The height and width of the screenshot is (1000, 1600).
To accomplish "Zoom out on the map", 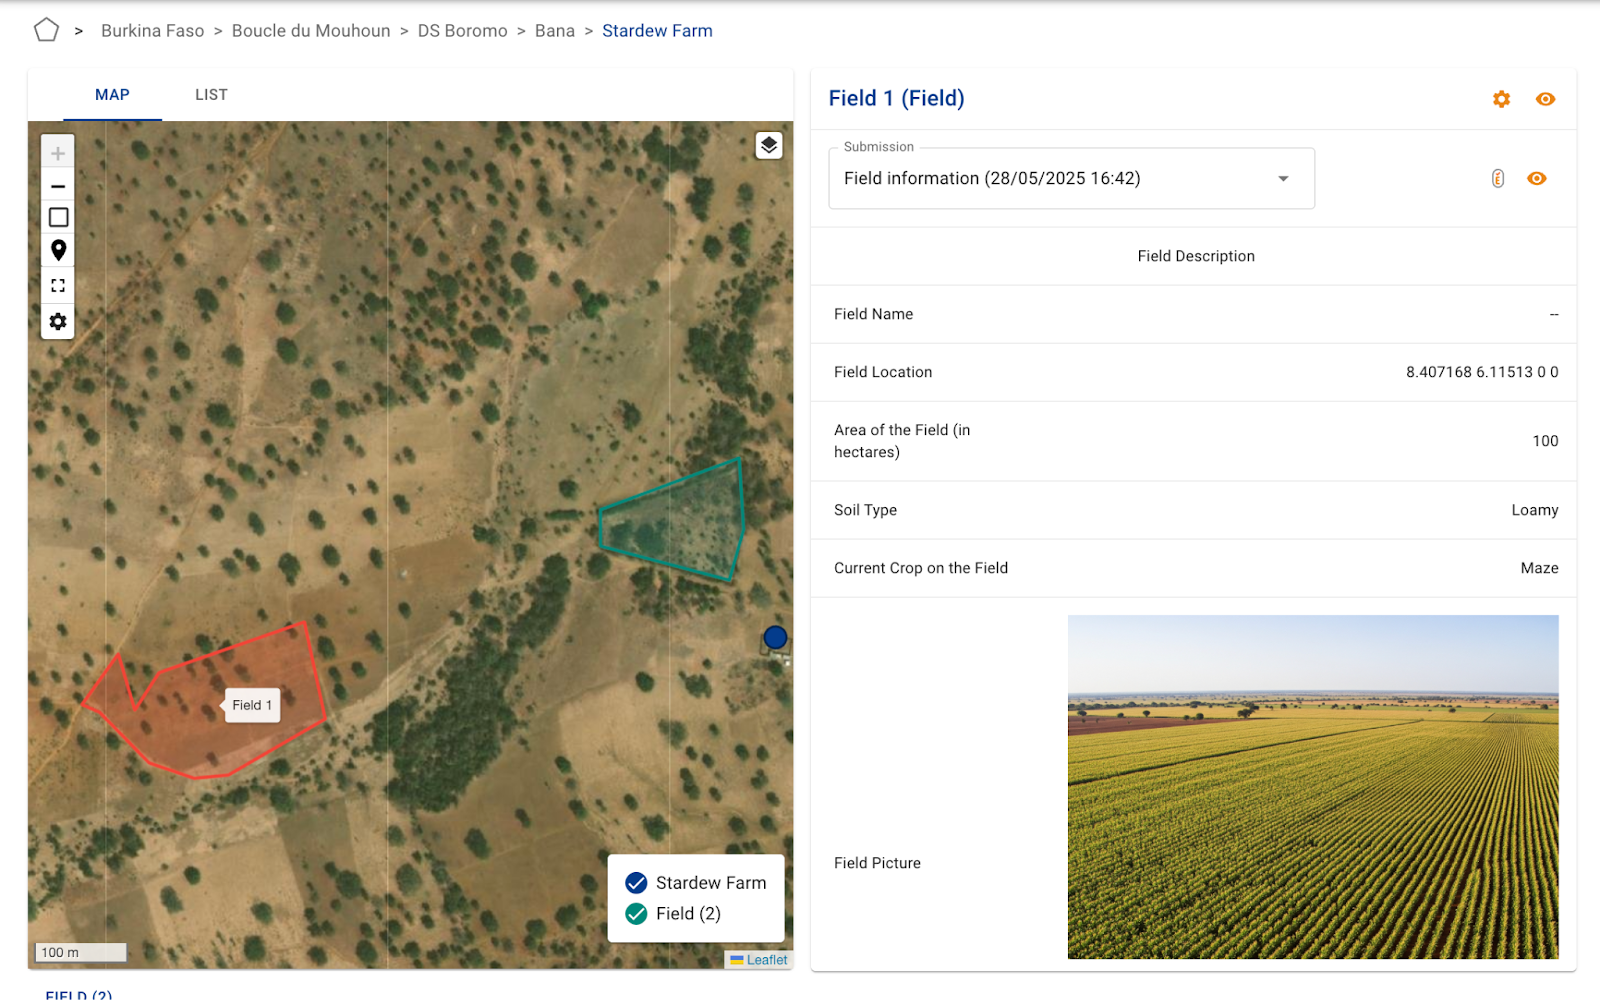I will pyautogui.click(x=58, y=186).
